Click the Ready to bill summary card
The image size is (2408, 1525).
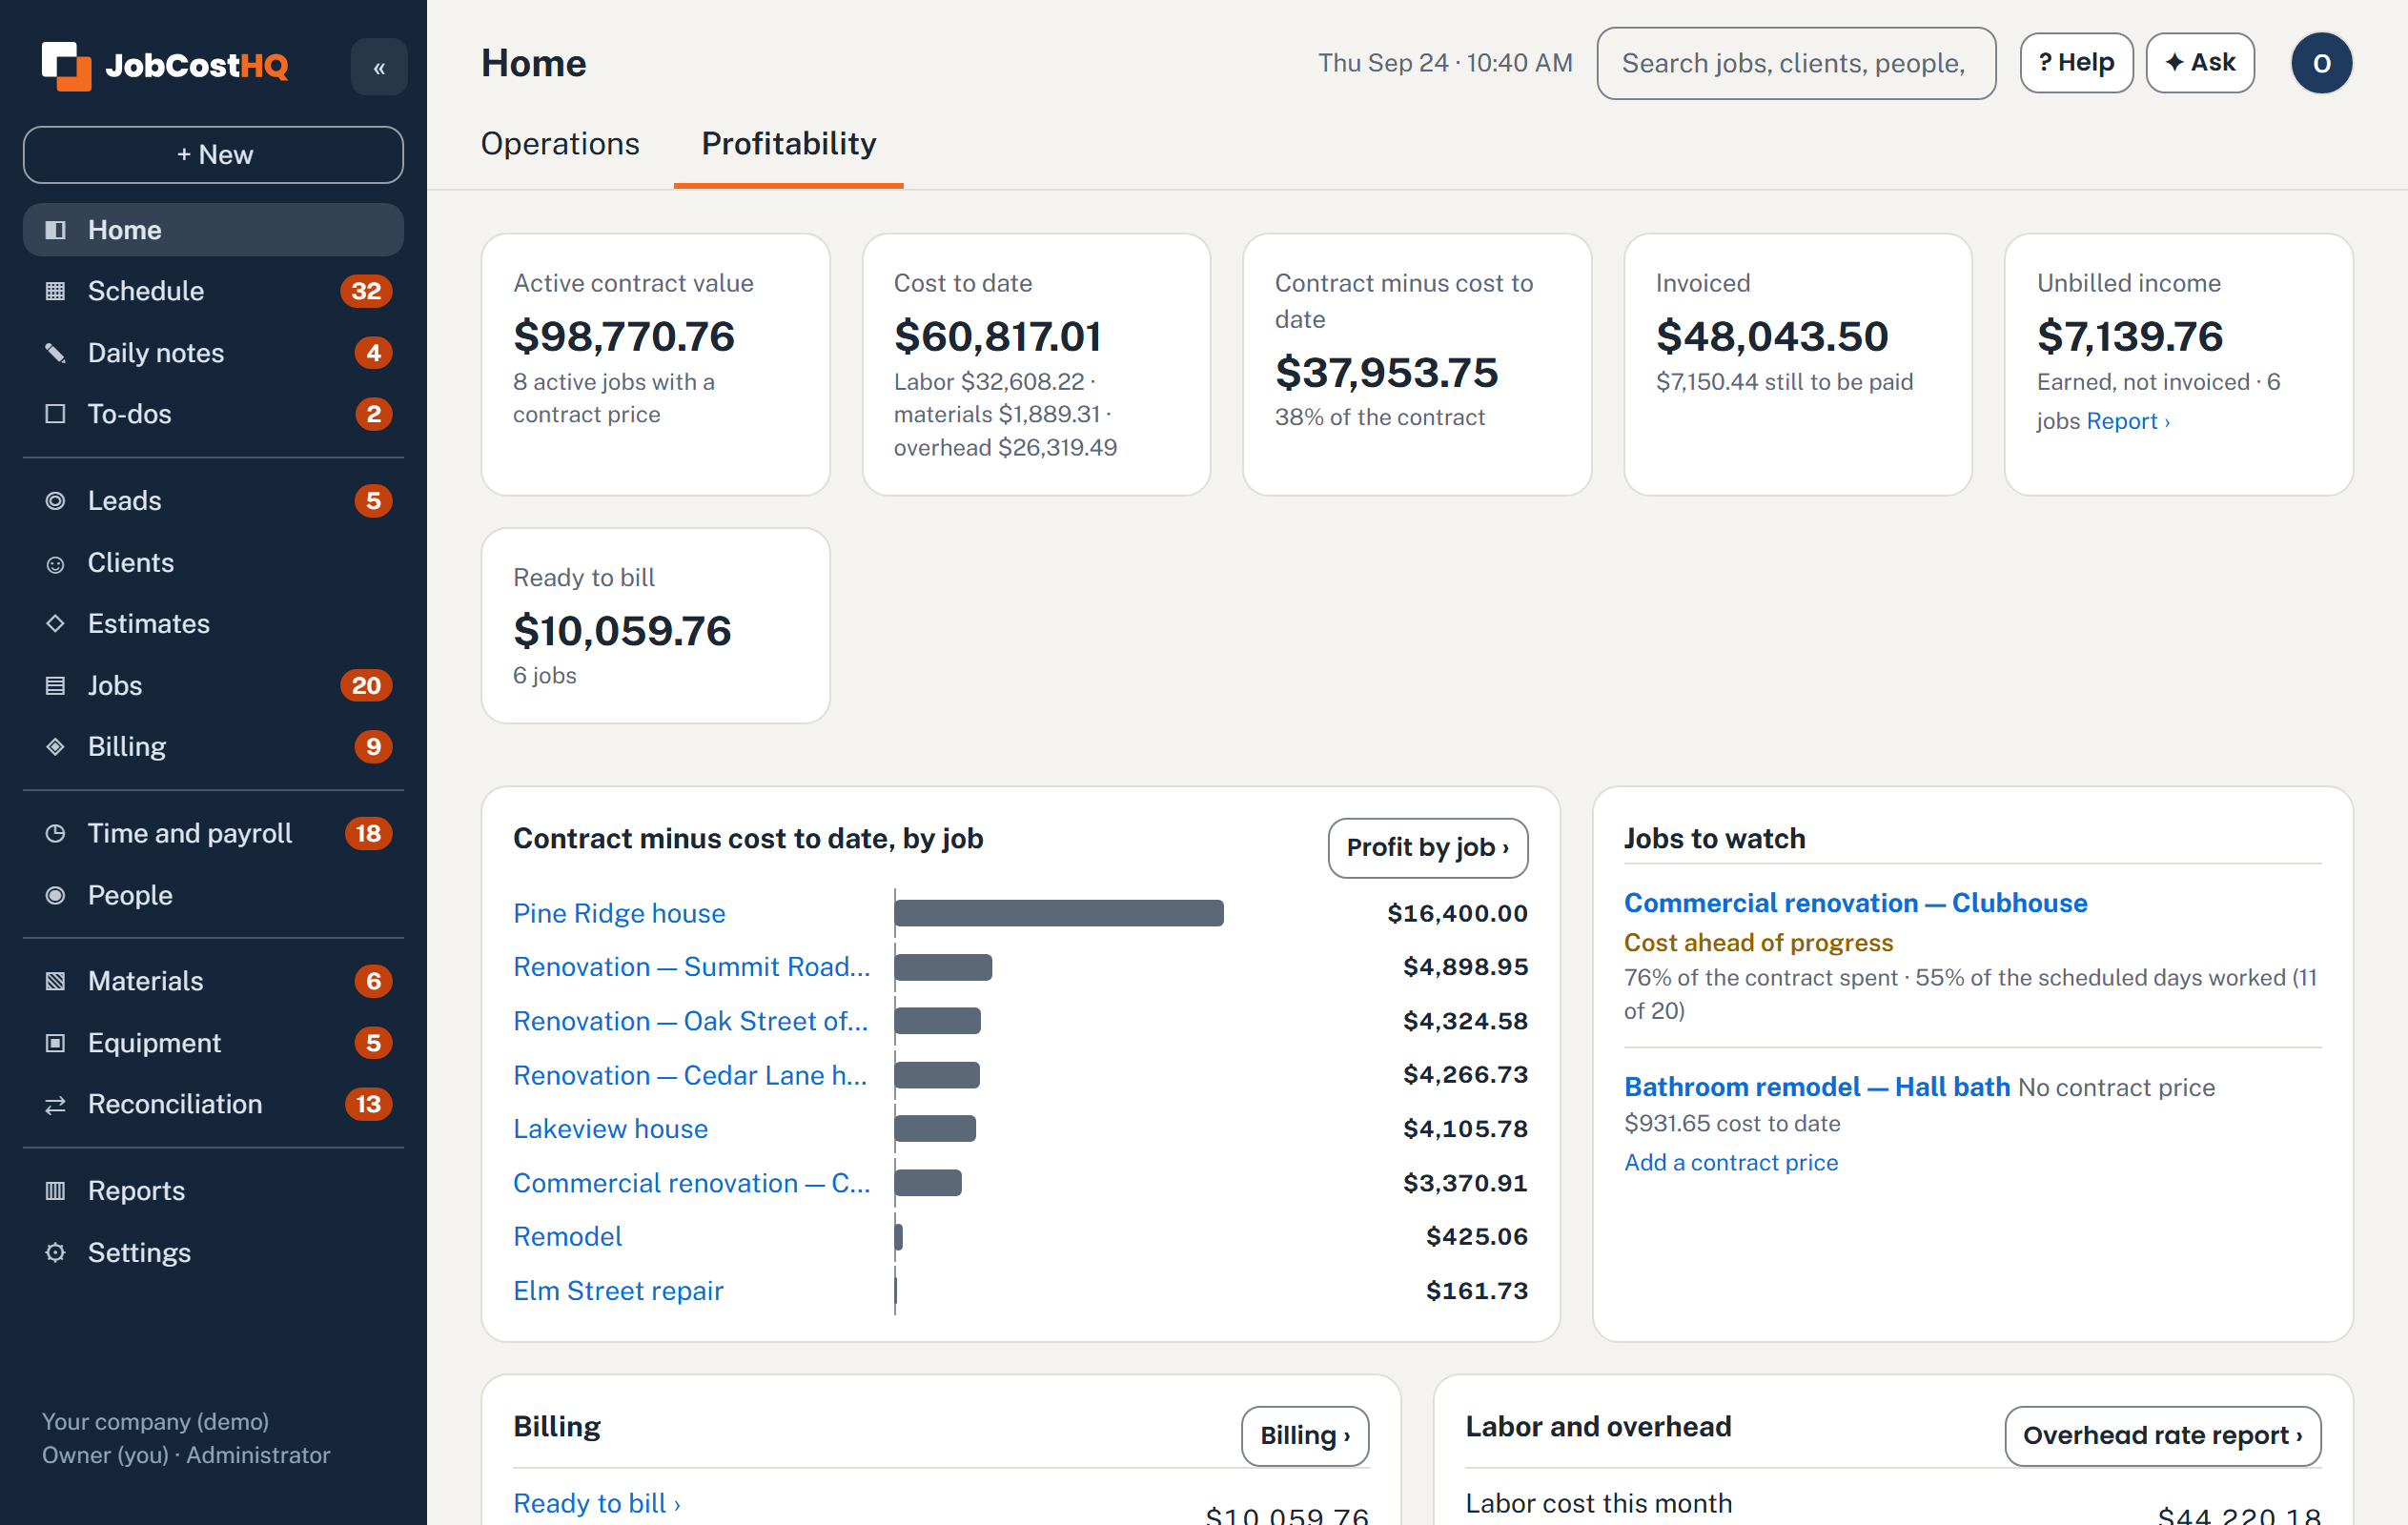(656, 626)
